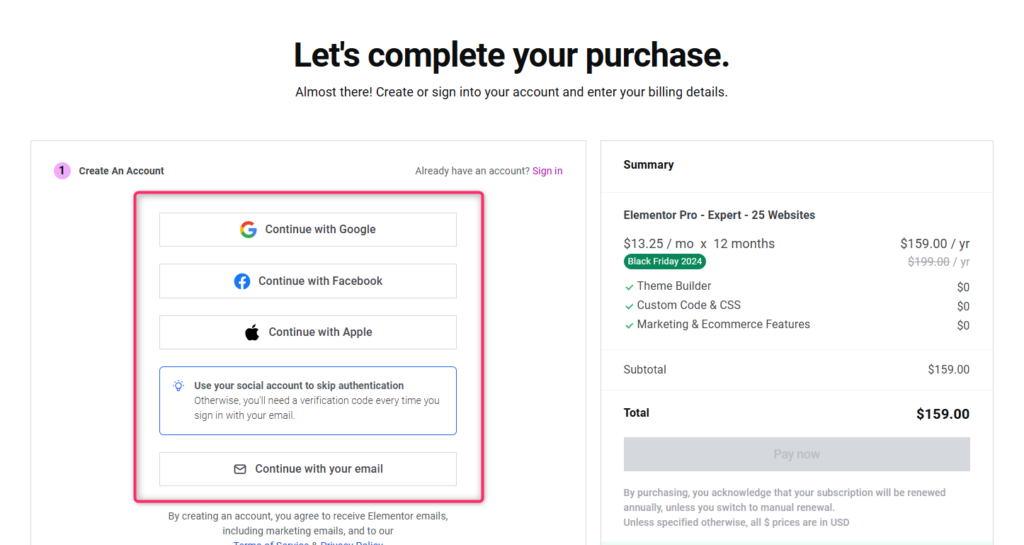This screenshot has height=545, width=1024.
Task: Click the envelope email icon
Action: [x=240, y=469]
